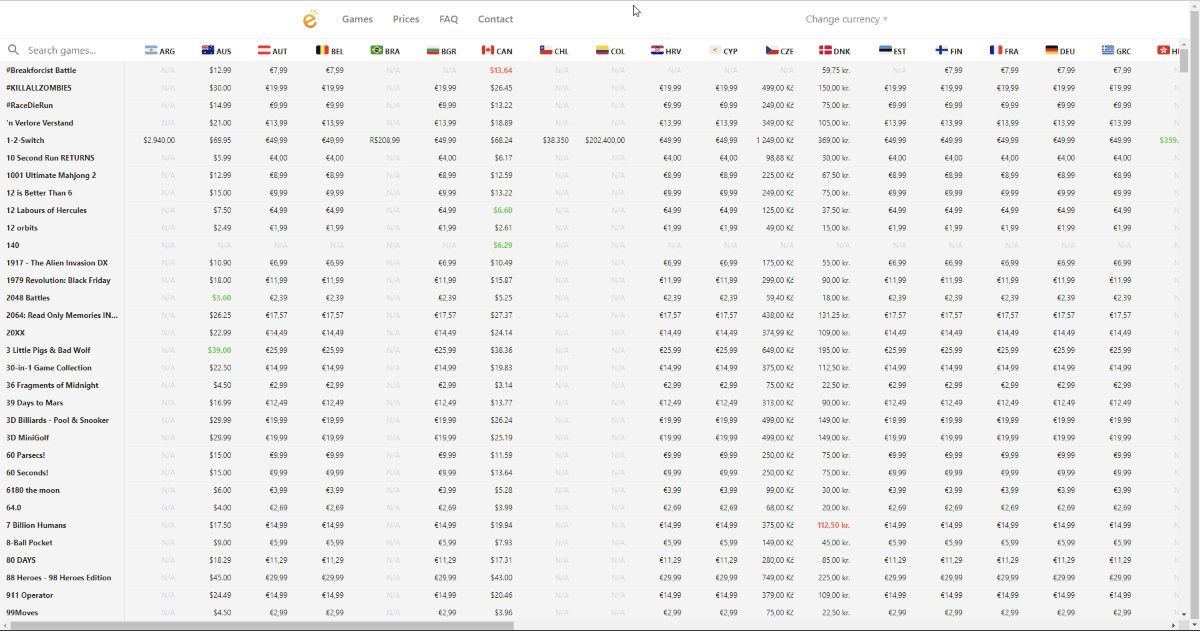The image size is (1200, 631).
Task: Select 1979 Revolution: Black Friday row
Action: pos(59,280)
